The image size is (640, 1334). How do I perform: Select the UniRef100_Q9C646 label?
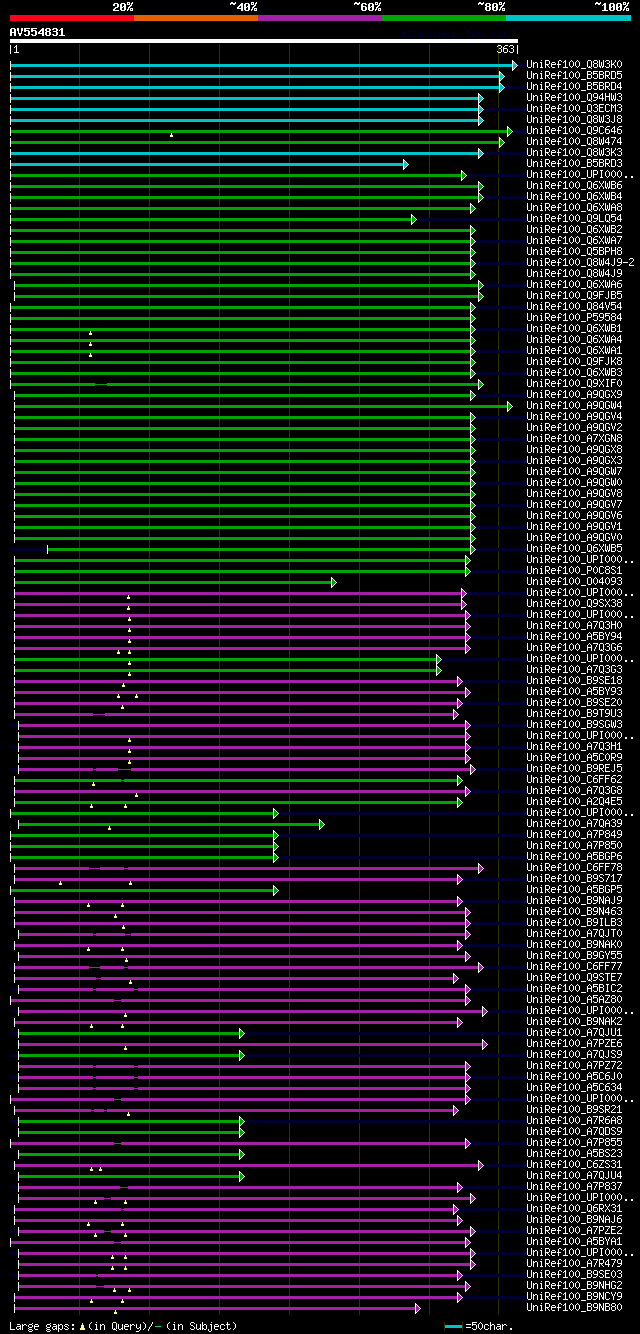click(575, 130)
